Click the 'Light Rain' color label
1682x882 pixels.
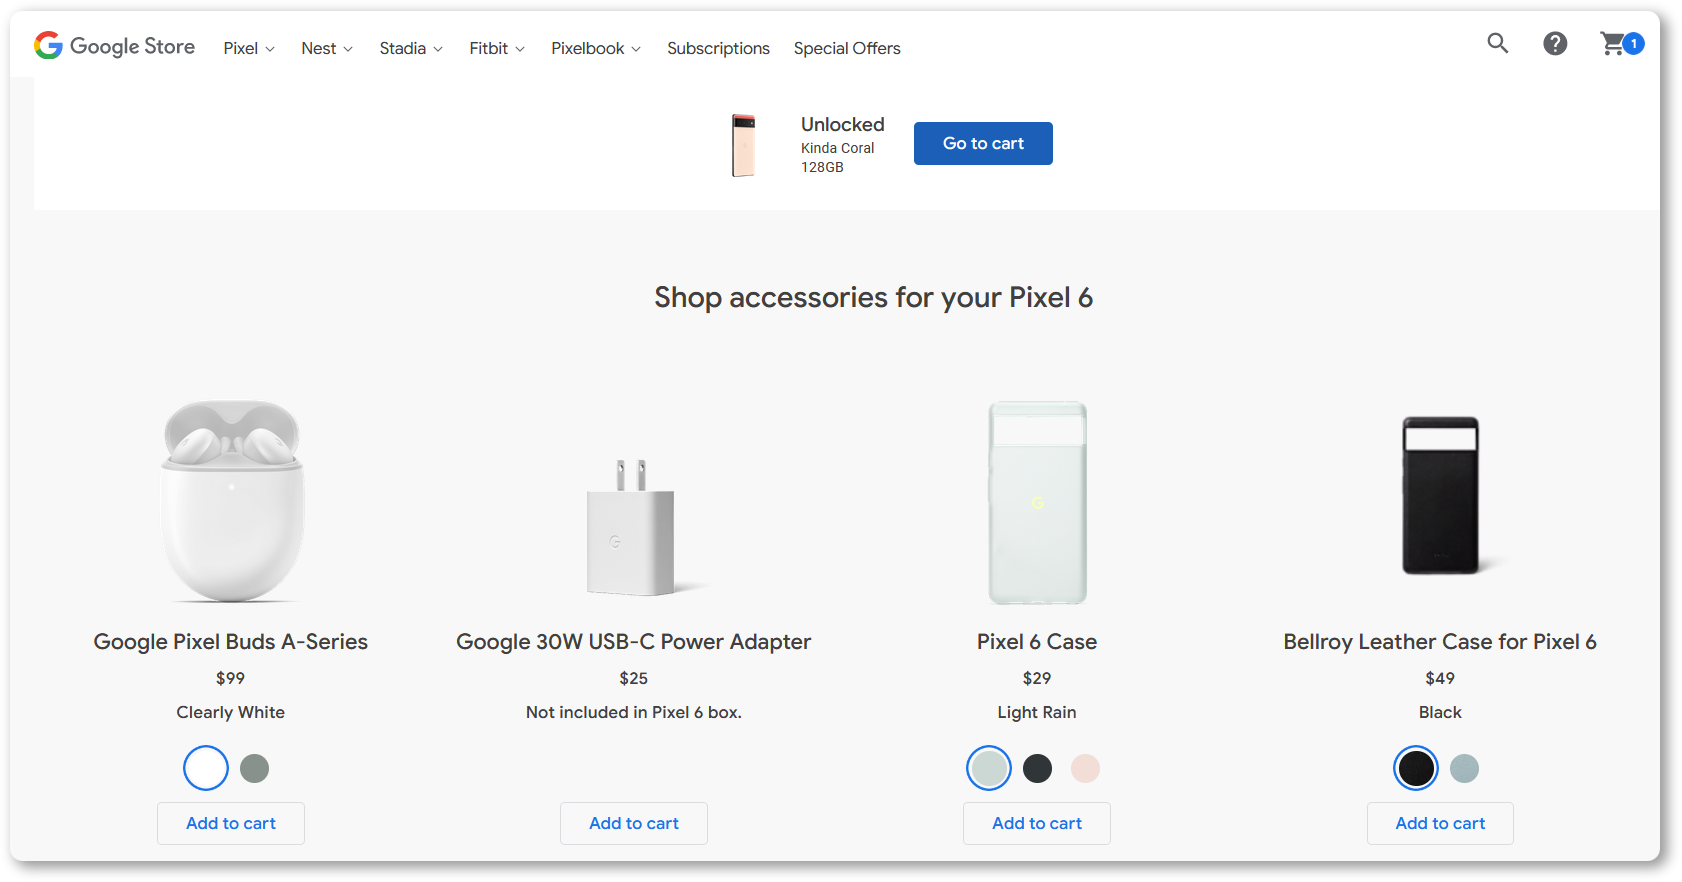point(1037,712)
